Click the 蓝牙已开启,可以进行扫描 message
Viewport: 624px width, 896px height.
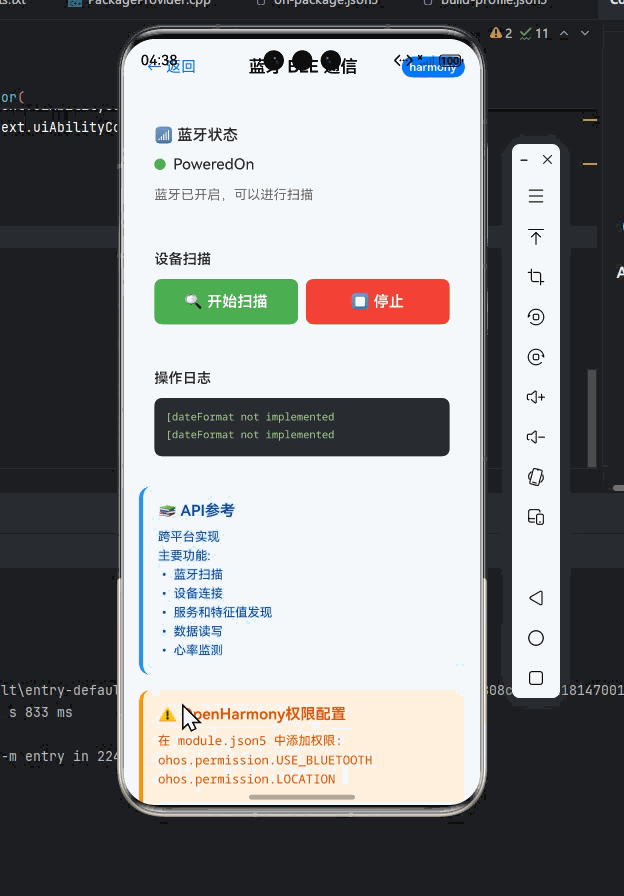point(234,195)
